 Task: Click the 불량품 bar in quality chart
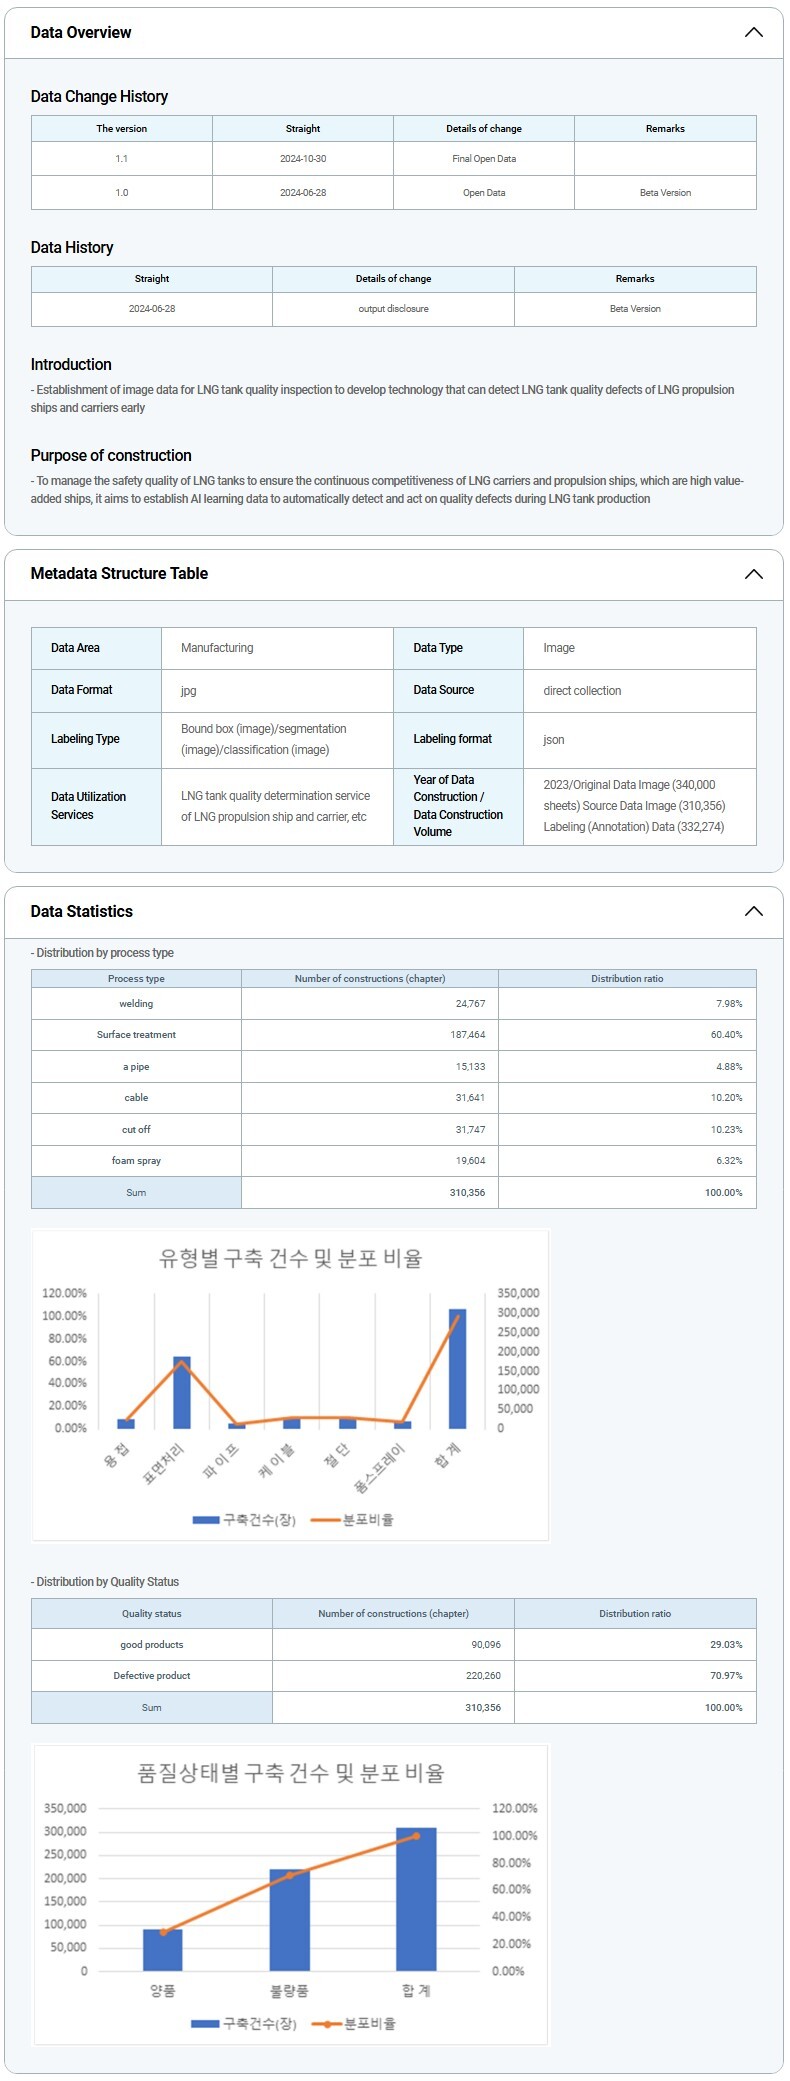[x=289, y=1919]
